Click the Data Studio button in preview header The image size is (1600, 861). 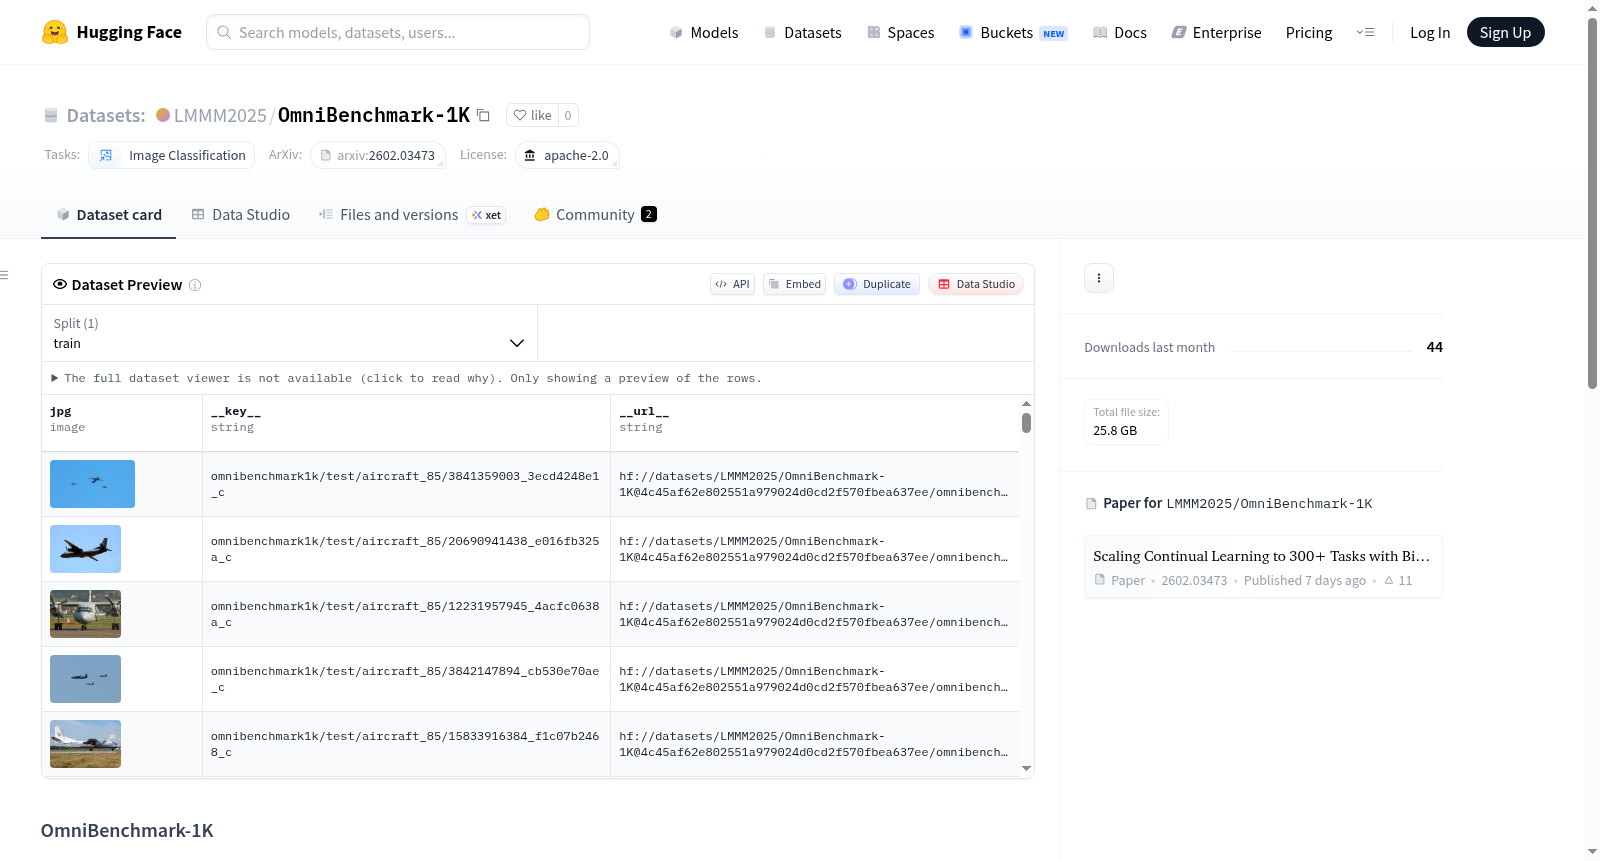coord(976,284)
